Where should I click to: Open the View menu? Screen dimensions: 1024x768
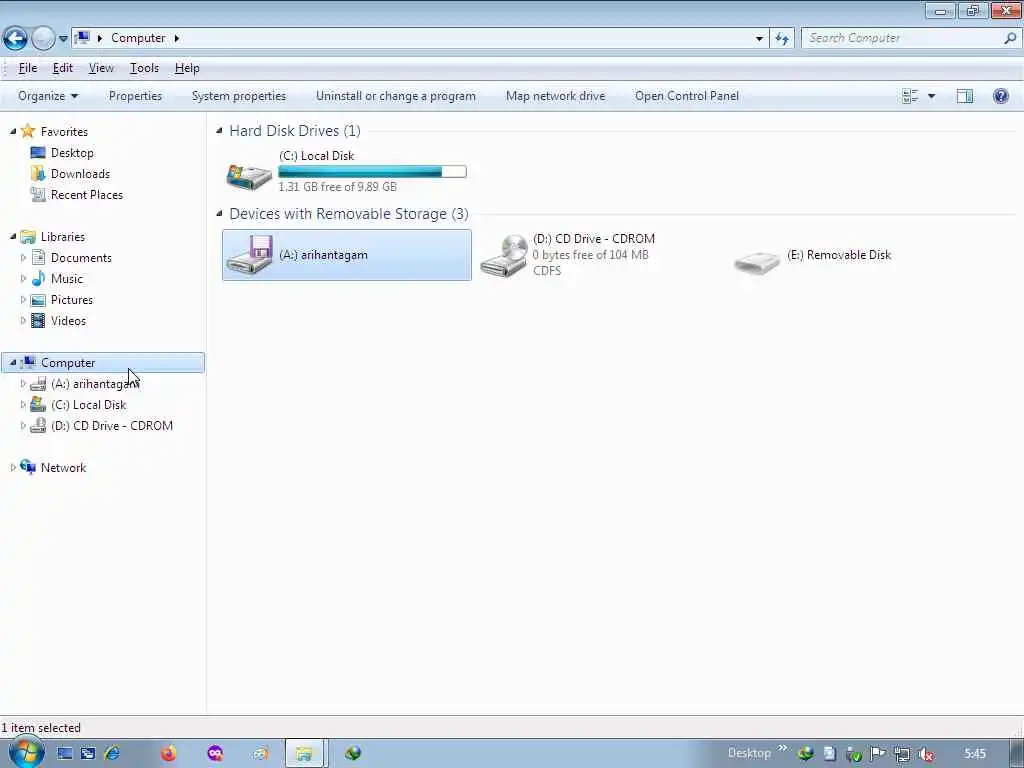tap(101, 68)
